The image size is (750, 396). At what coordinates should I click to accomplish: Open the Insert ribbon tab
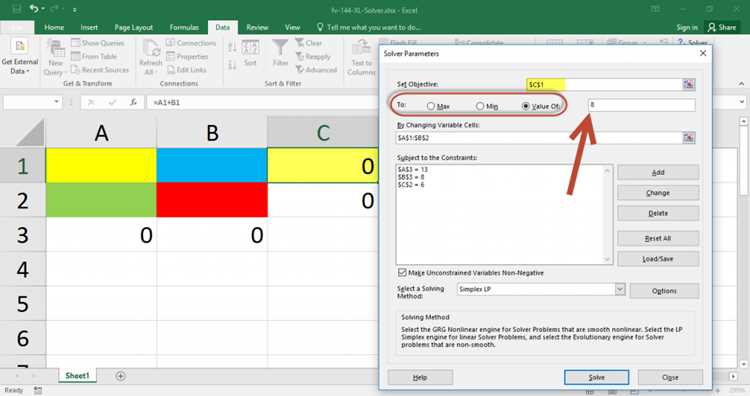pyautogui.click(x=89, y=27)
